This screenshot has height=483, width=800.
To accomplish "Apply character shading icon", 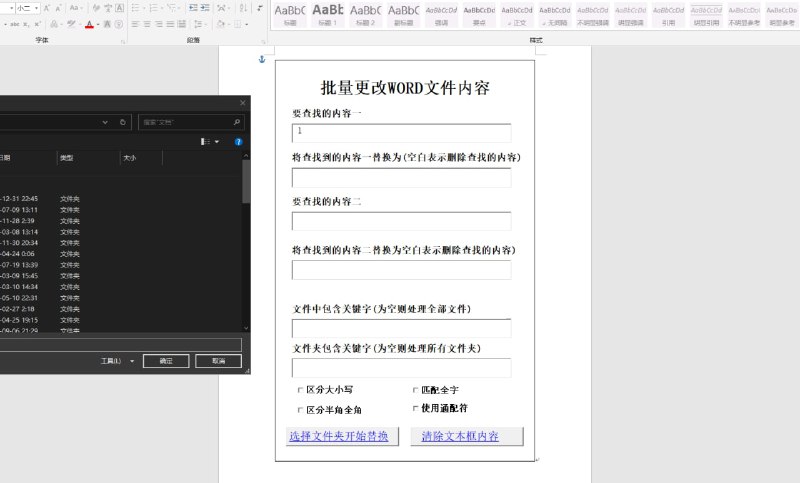I will pyautogui.click(x=108, y=24).
